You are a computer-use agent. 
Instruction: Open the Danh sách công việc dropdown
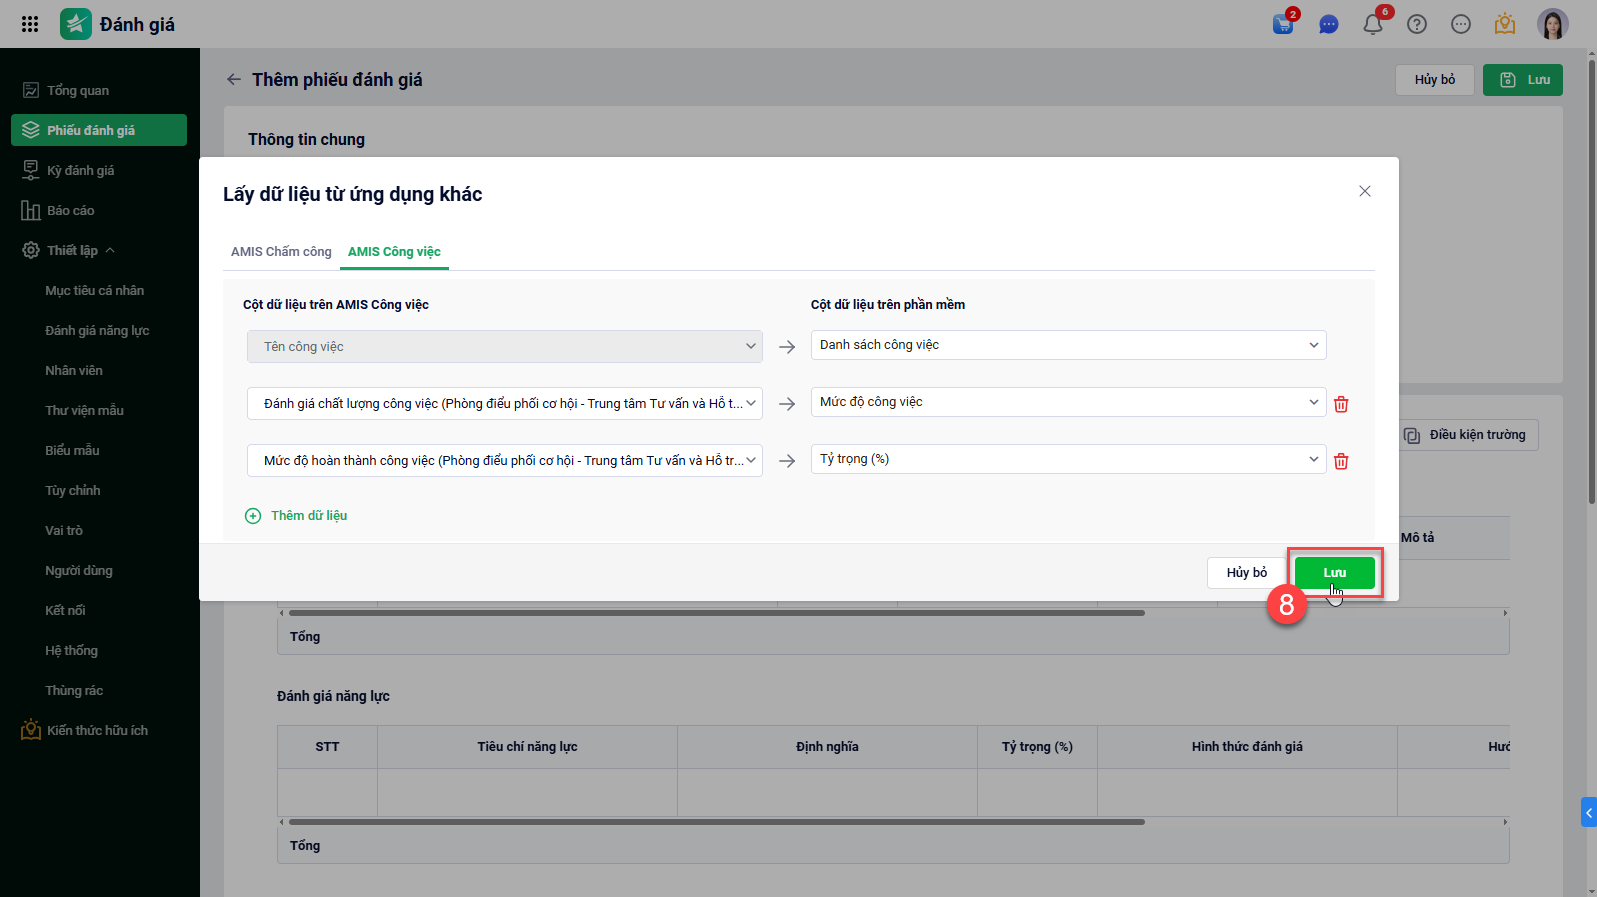point(1068,345)
